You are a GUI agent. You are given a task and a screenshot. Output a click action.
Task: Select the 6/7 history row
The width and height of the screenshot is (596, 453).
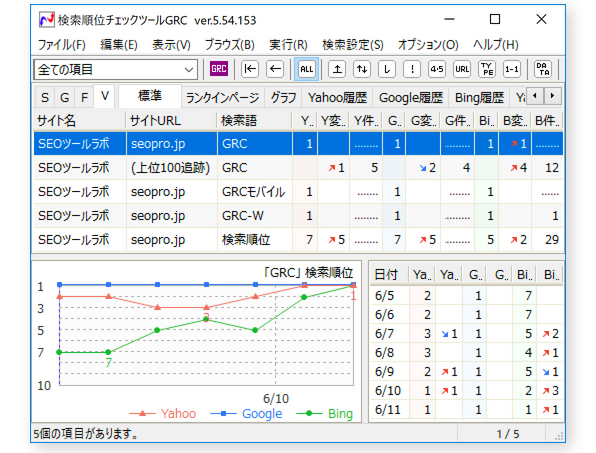click(466, 333)
